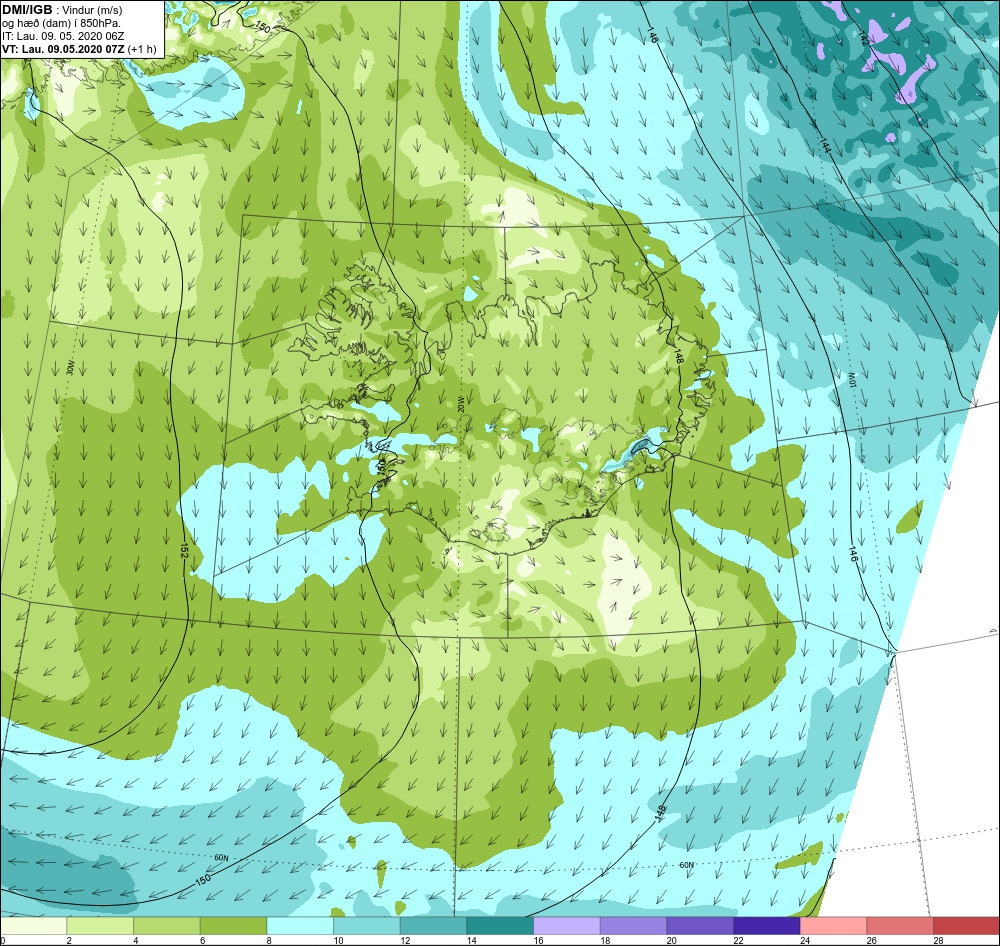Click the '20W' longitude label over Iceland
Screen dimensions: 1000x946
pyautogui.click(x=460, y=403)
